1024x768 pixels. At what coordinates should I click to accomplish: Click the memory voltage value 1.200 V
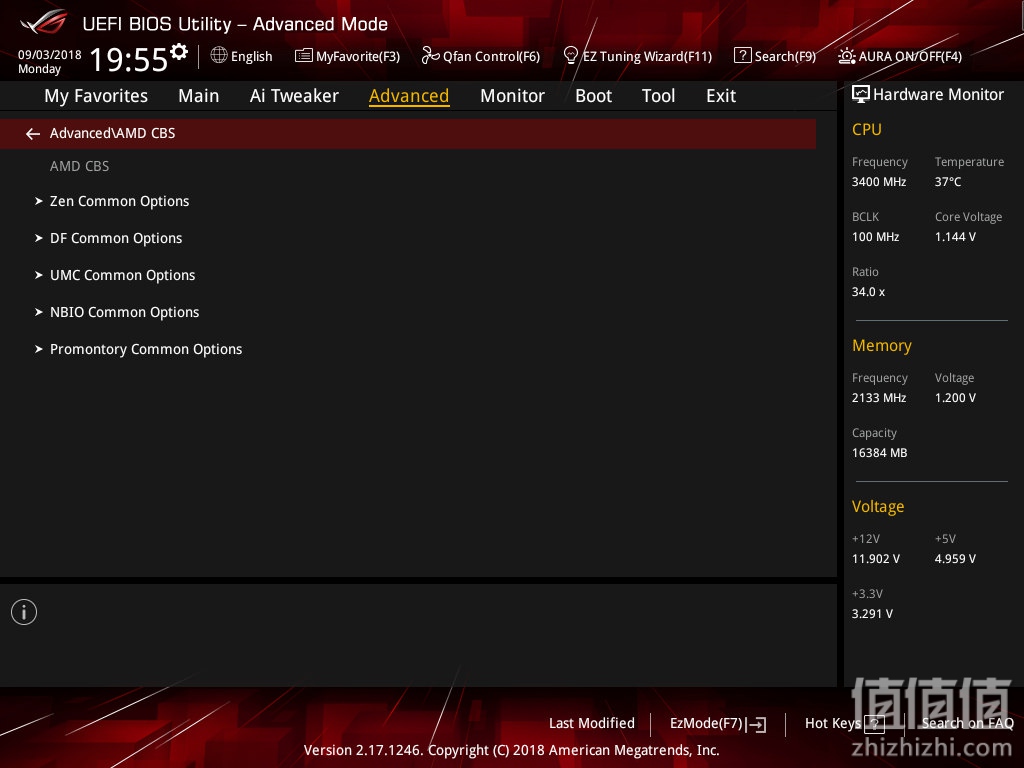pos(955,398)
